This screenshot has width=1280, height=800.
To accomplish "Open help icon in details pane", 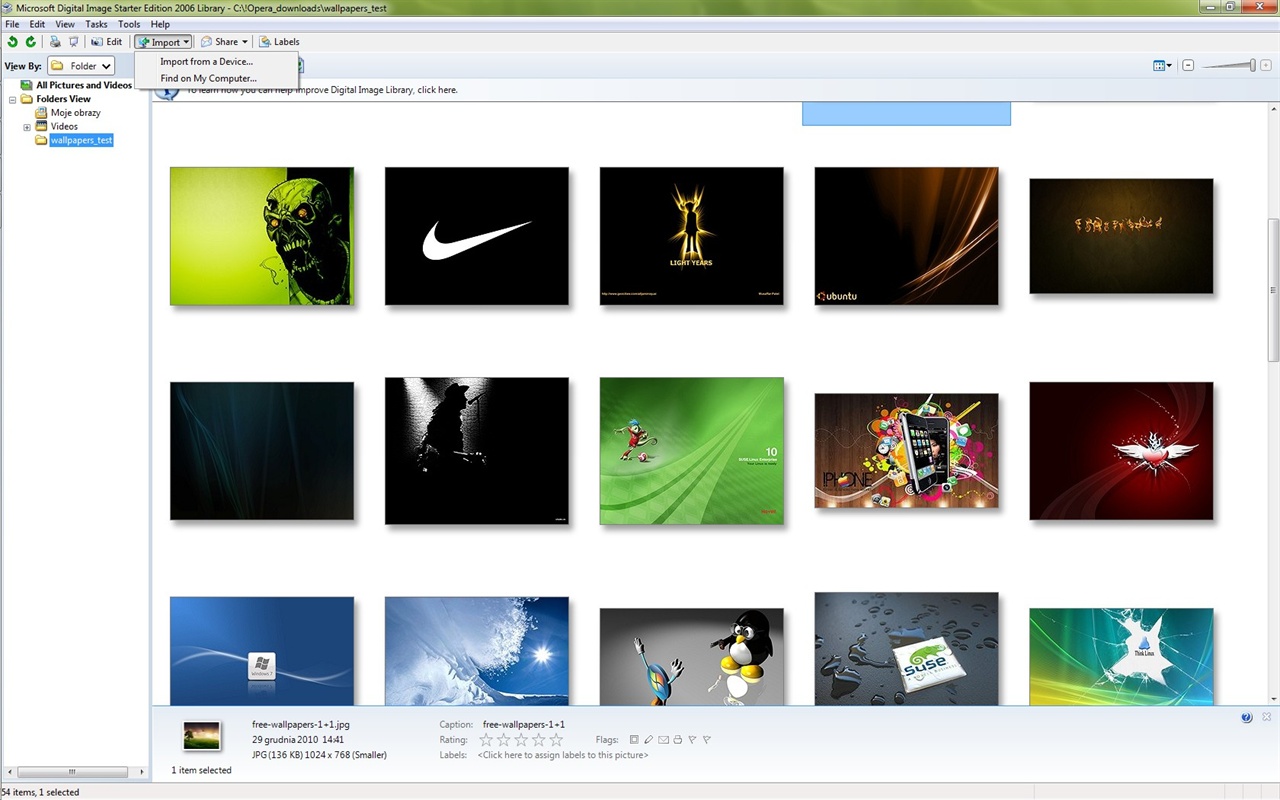I will [1247, 718].
